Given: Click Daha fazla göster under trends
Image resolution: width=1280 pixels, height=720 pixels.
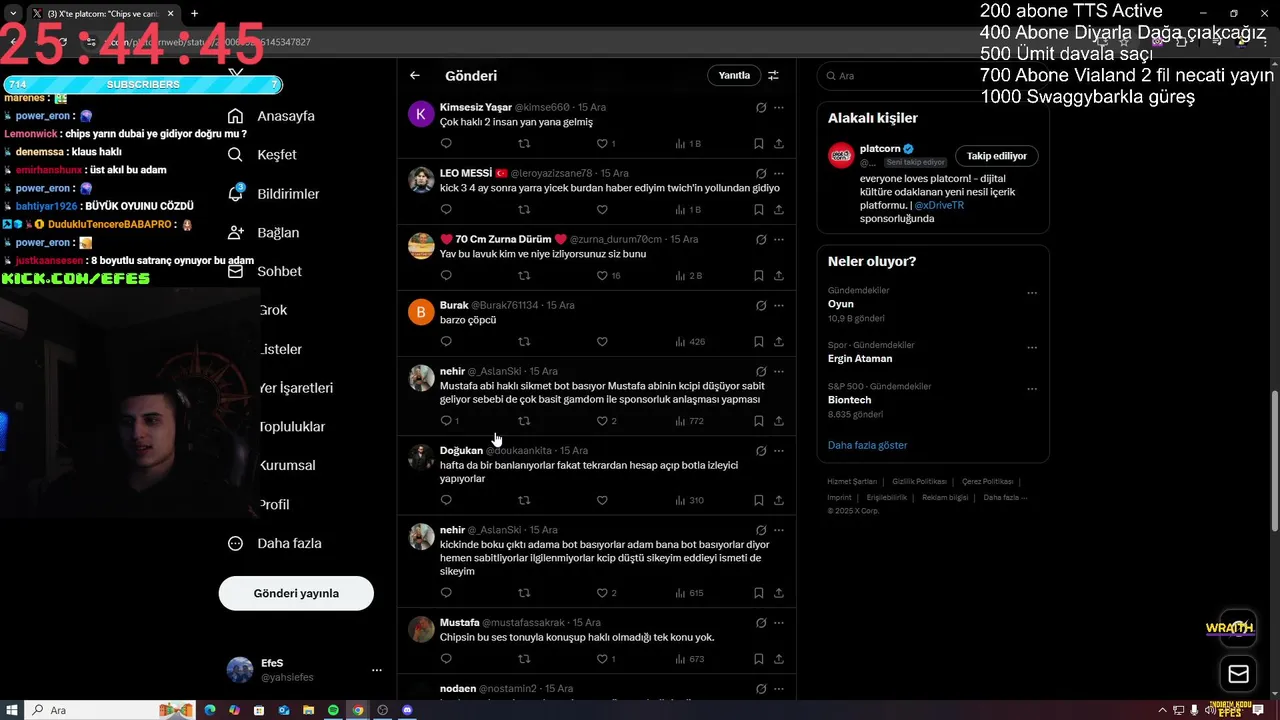Looking at the screenshot, I should 867,446.
